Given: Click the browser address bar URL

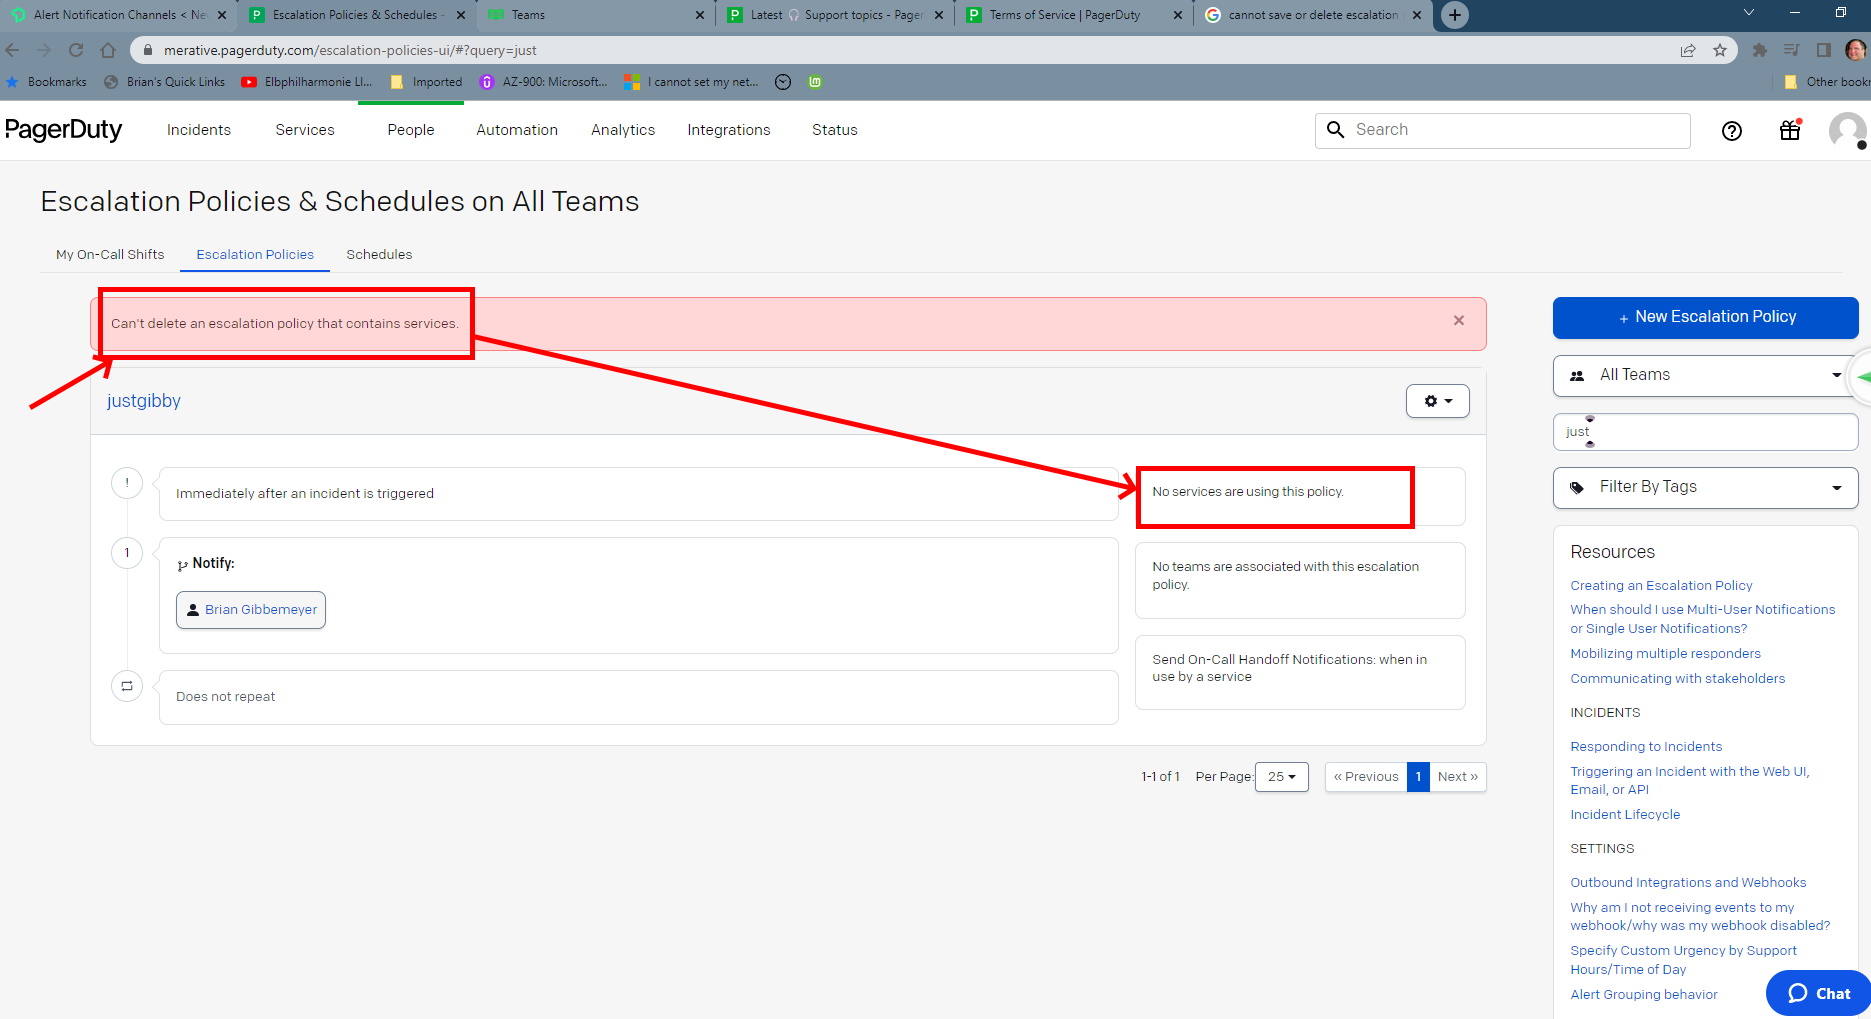Looking at the screenshot, I should coord(350,50).
